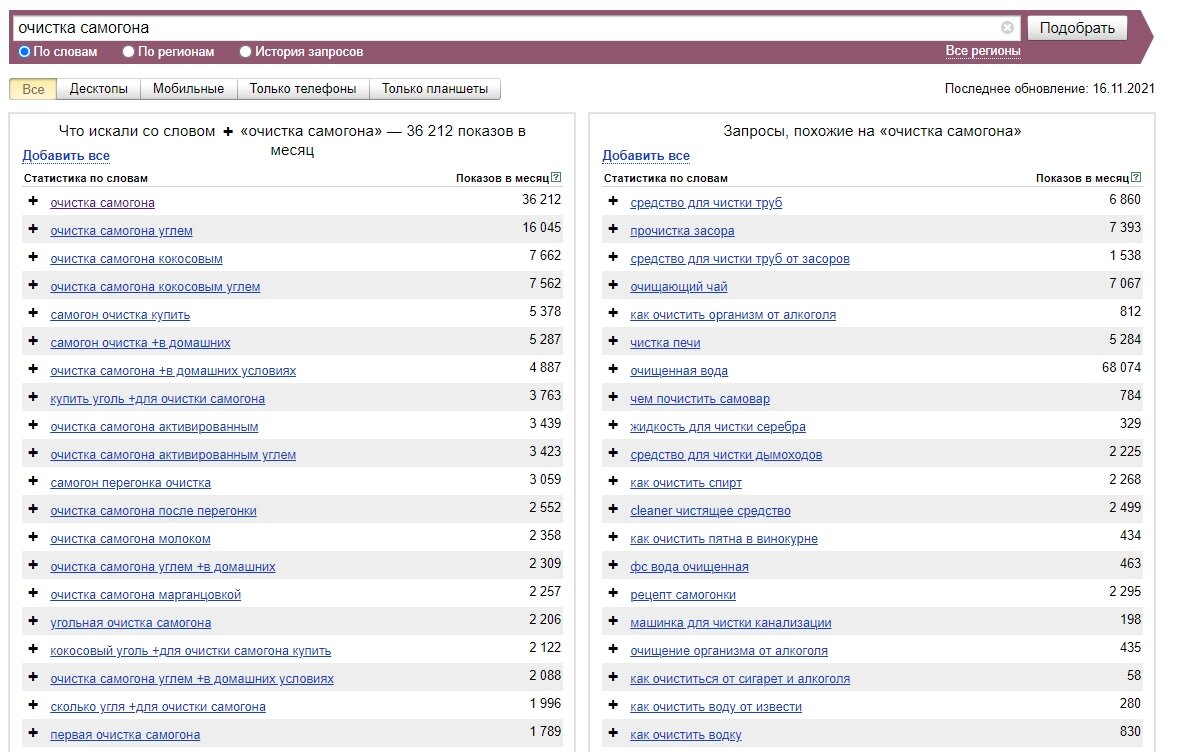Click plus beside 'самогон очистка +в домашних'
The height and width of the screenshot is (752, 1183).
click(x=32, y=340)
